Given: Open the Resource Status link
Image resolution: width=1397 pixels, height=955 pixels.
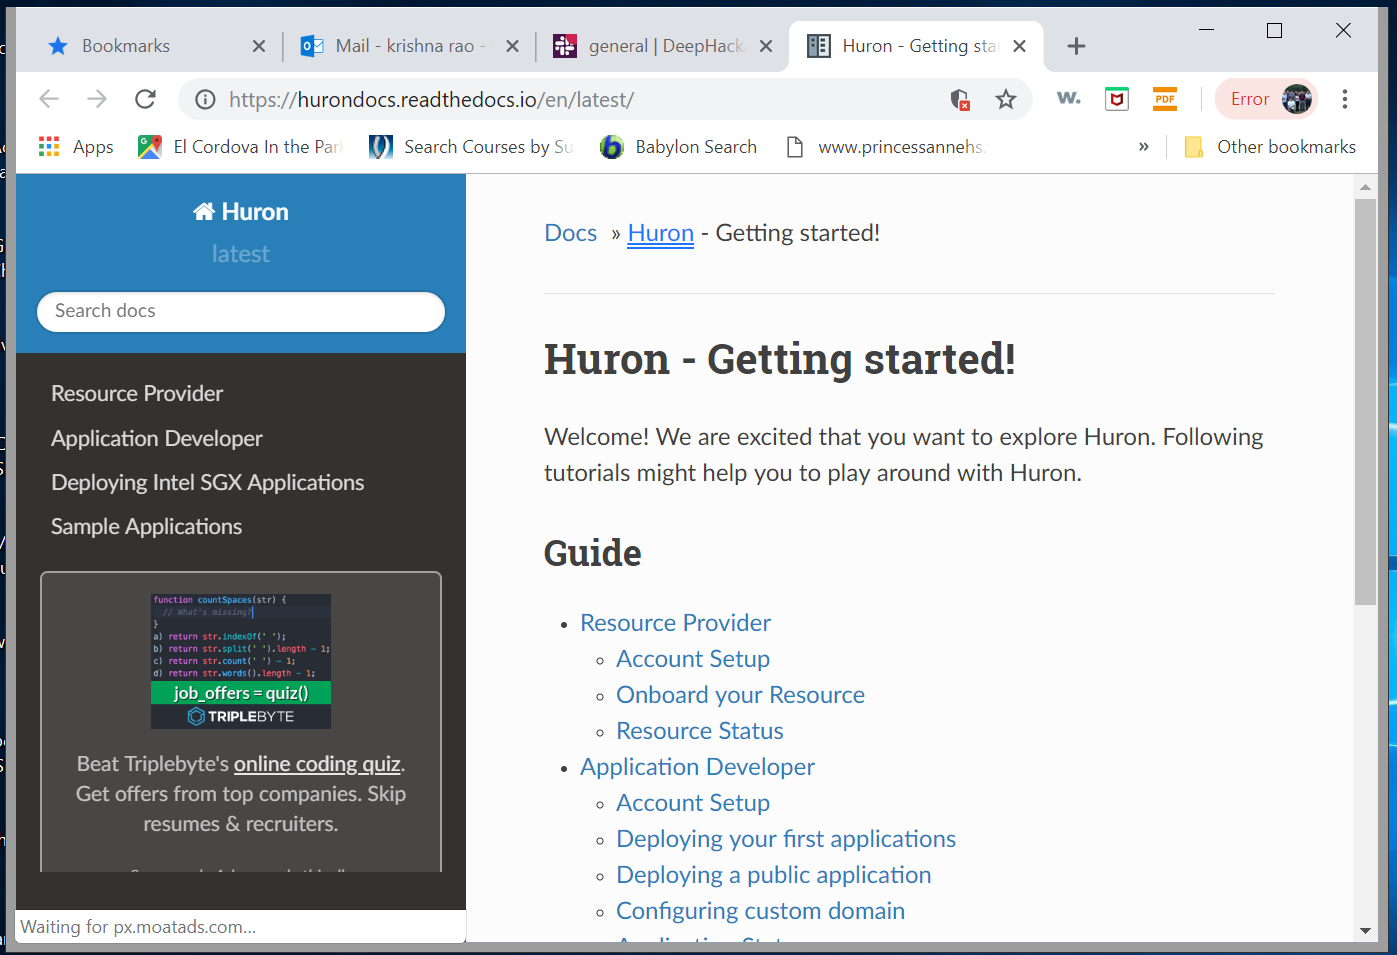Looking at the screenshot, I should pos(700,731).
